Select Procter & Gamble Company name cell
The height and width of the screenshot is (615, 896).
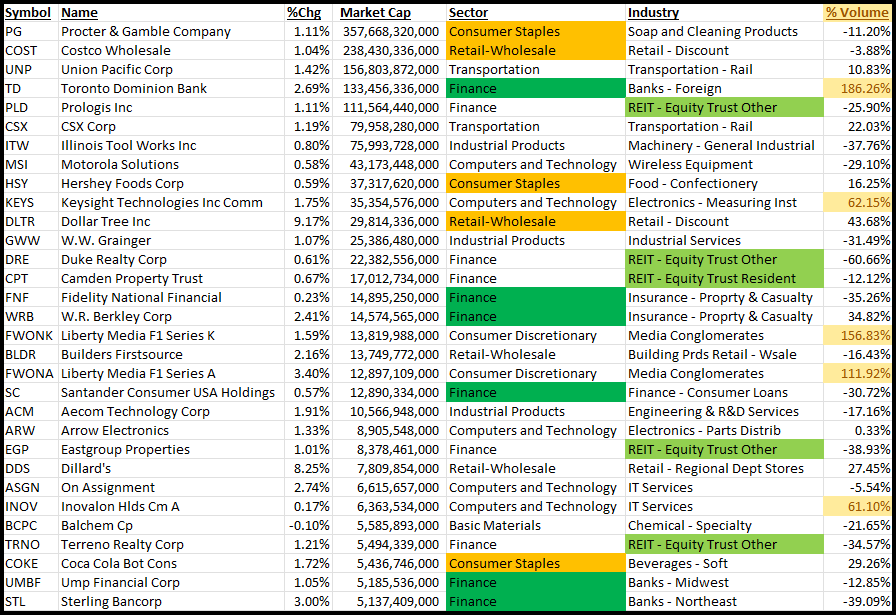(x=171, y=31)
